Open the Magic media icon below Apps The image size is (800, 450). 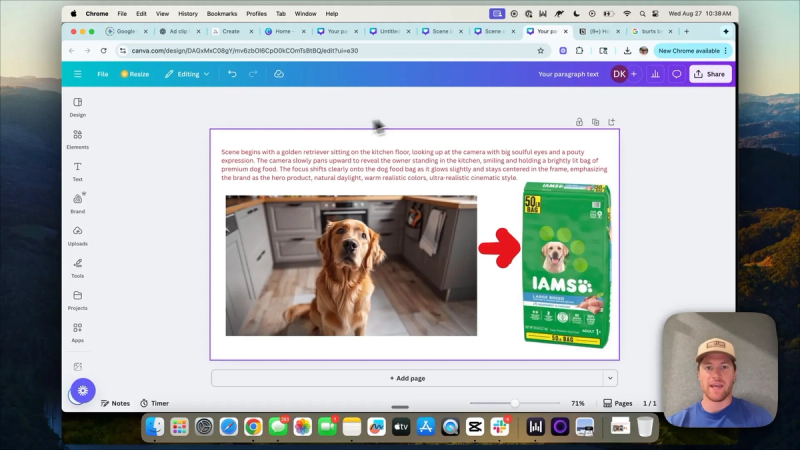pos(78,366)
